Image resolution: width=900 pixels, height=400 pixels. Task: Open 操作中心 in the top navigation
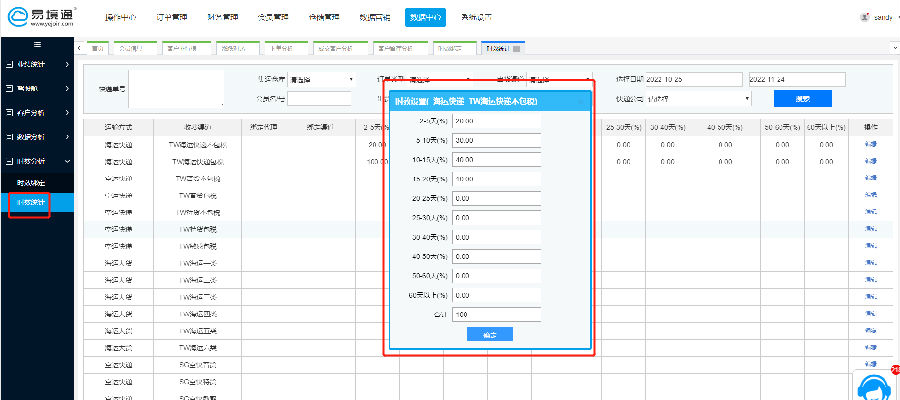121,17
